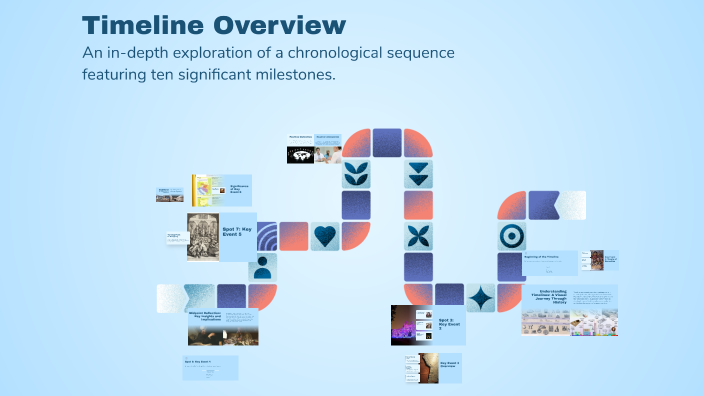
Task: Click the subtitle about ten significant milestones
Action: tap(268, 63)
